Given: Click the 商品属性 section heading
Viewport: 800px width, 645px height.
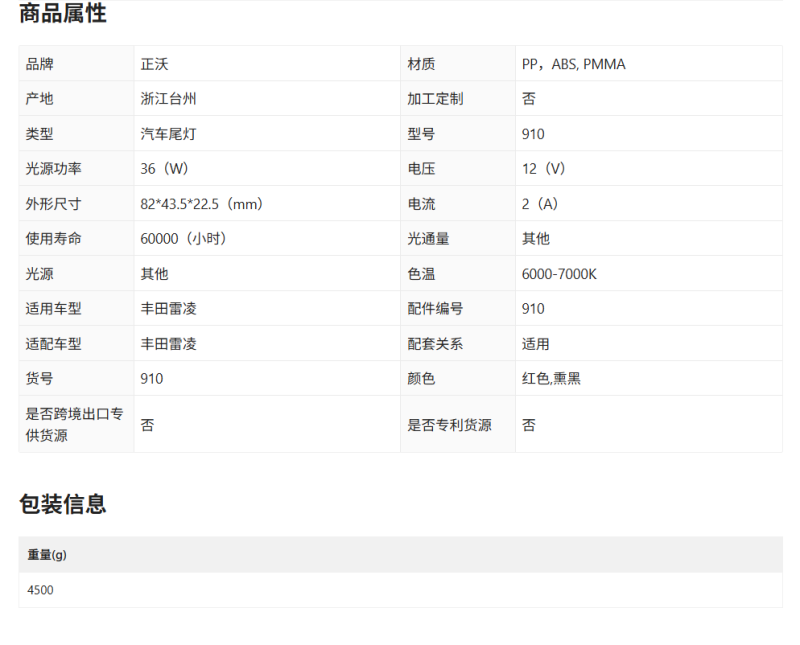Looking at the screenshot, I should [62, 14].
